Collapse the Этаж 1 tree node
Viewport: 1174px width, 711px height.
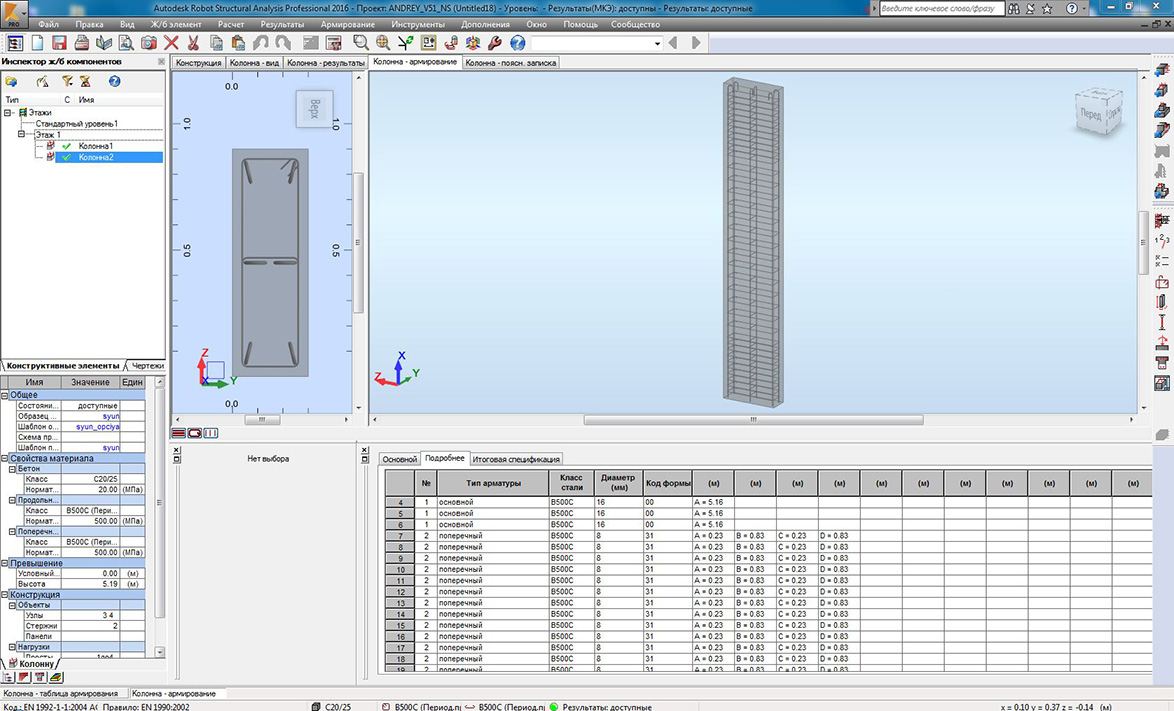point(22,135)
